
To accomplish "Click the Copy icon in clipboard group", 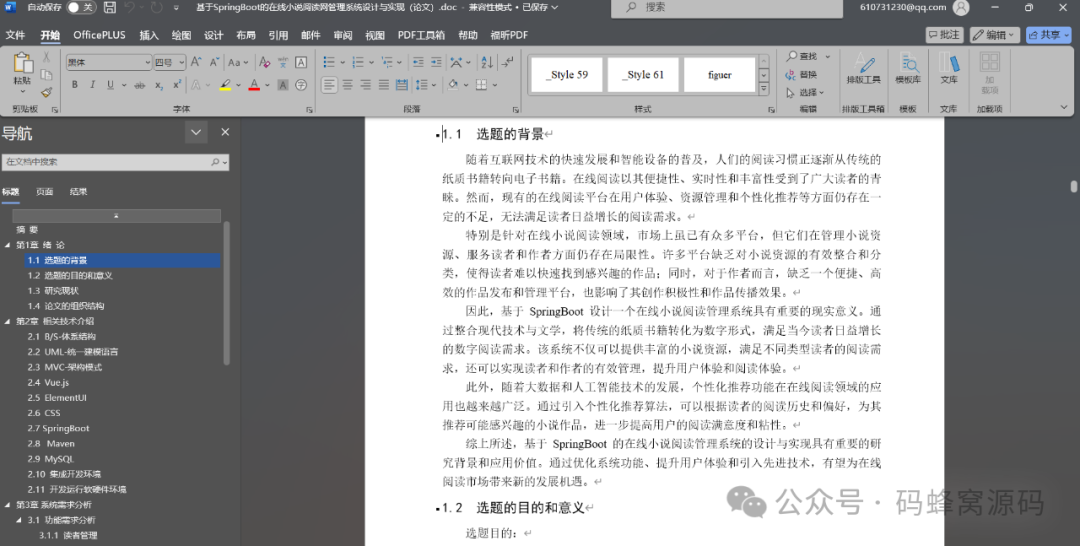I will 46,74.
